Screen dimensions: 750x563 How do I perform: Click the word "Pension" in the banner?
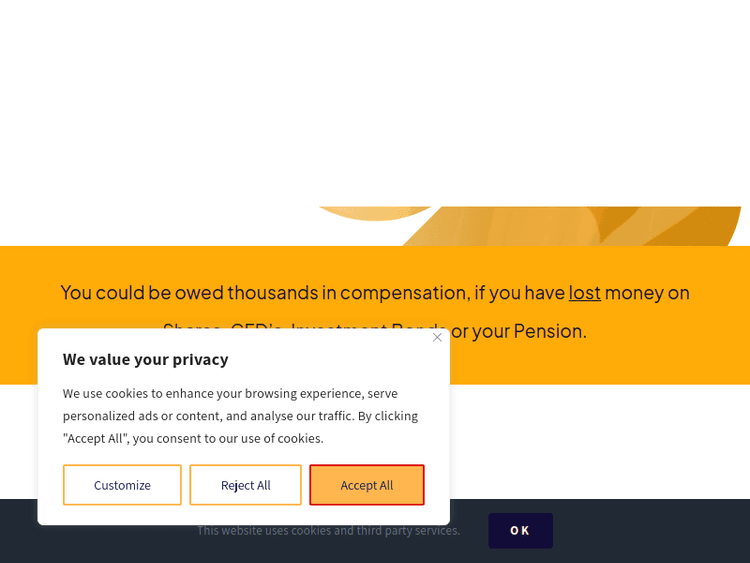pos(548,331)
